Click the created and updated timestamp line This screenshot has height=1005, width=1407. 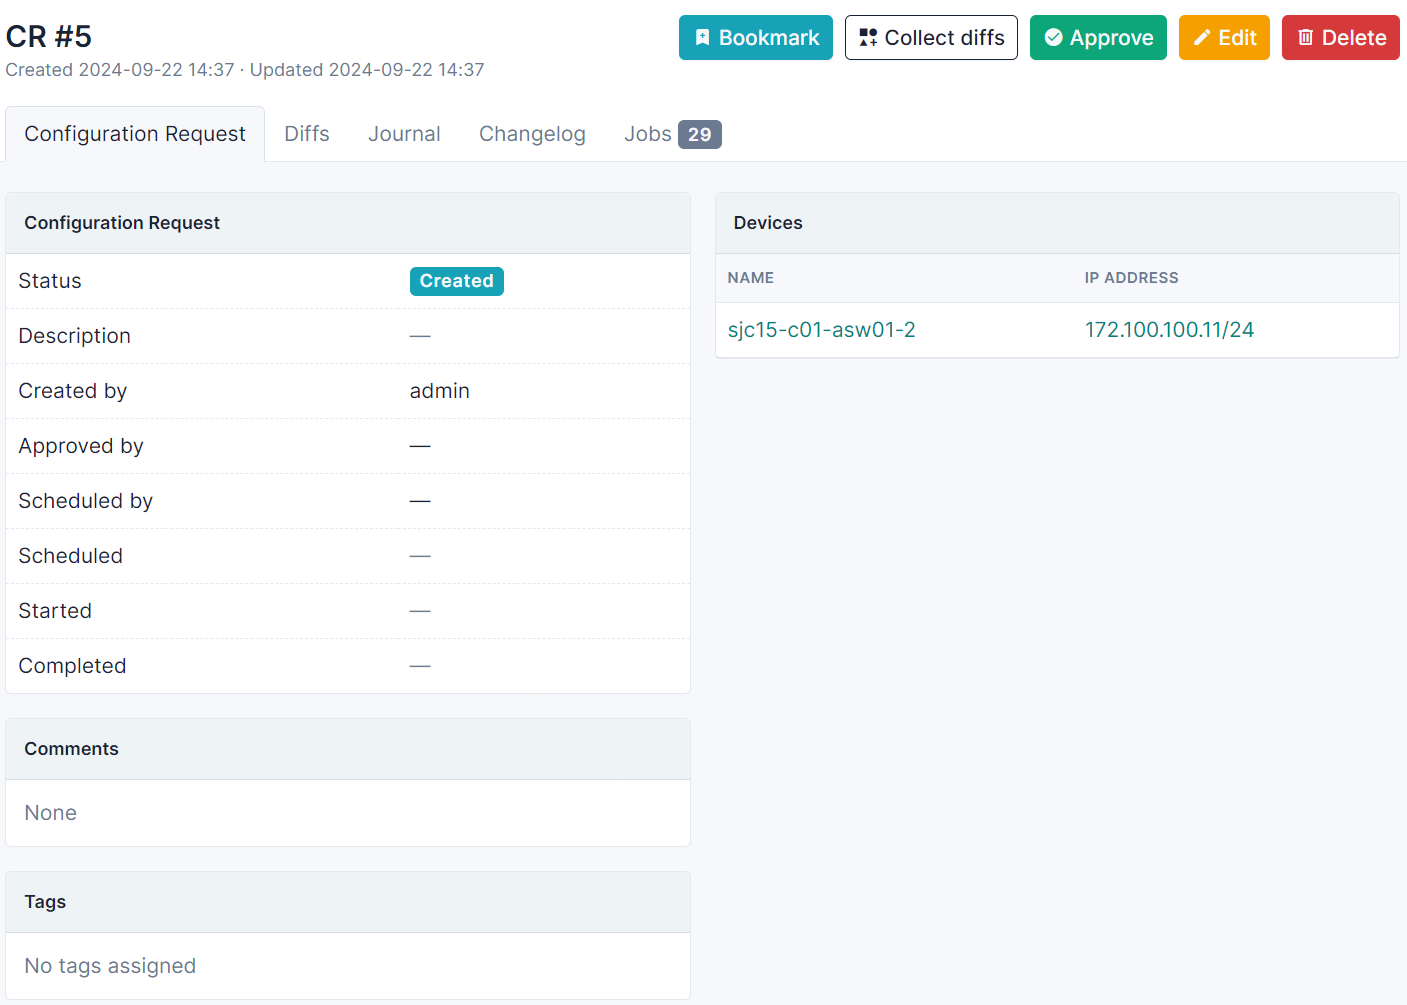tap(245, 70)
